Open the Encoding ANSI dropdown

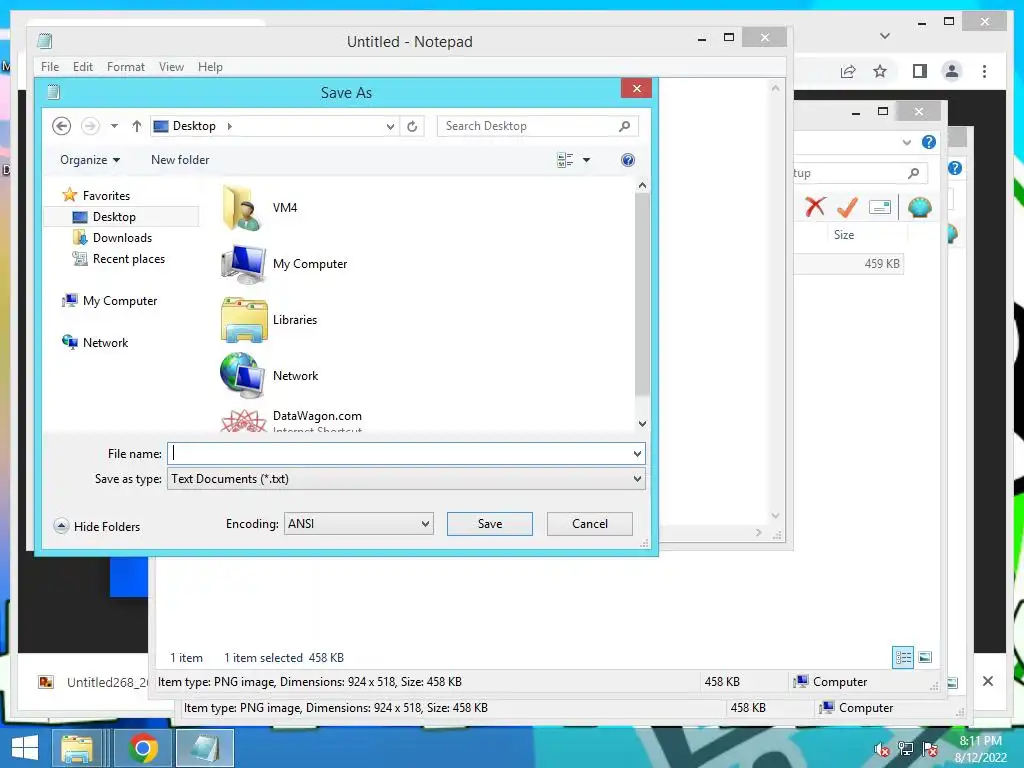pyautogui.click(x=359, y=524)
